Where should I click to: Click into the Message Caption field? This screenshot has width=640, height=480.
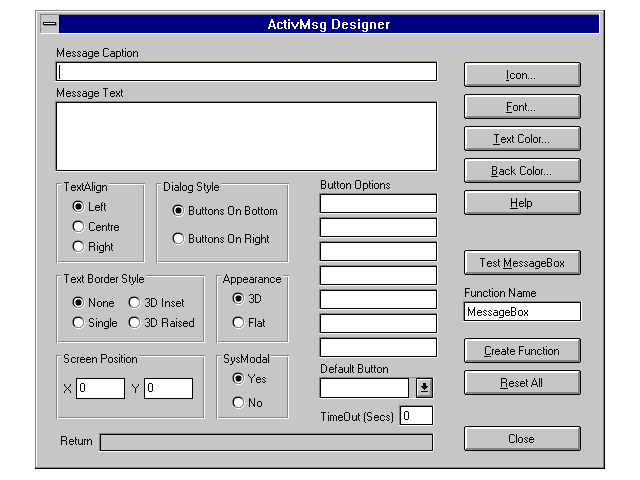tap(246, 72)
